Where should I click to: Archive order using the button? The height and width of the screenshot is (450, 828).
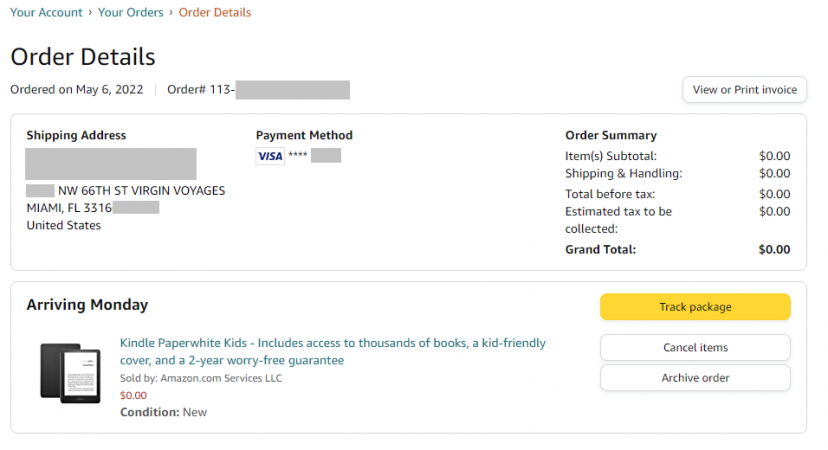point(695,378)
